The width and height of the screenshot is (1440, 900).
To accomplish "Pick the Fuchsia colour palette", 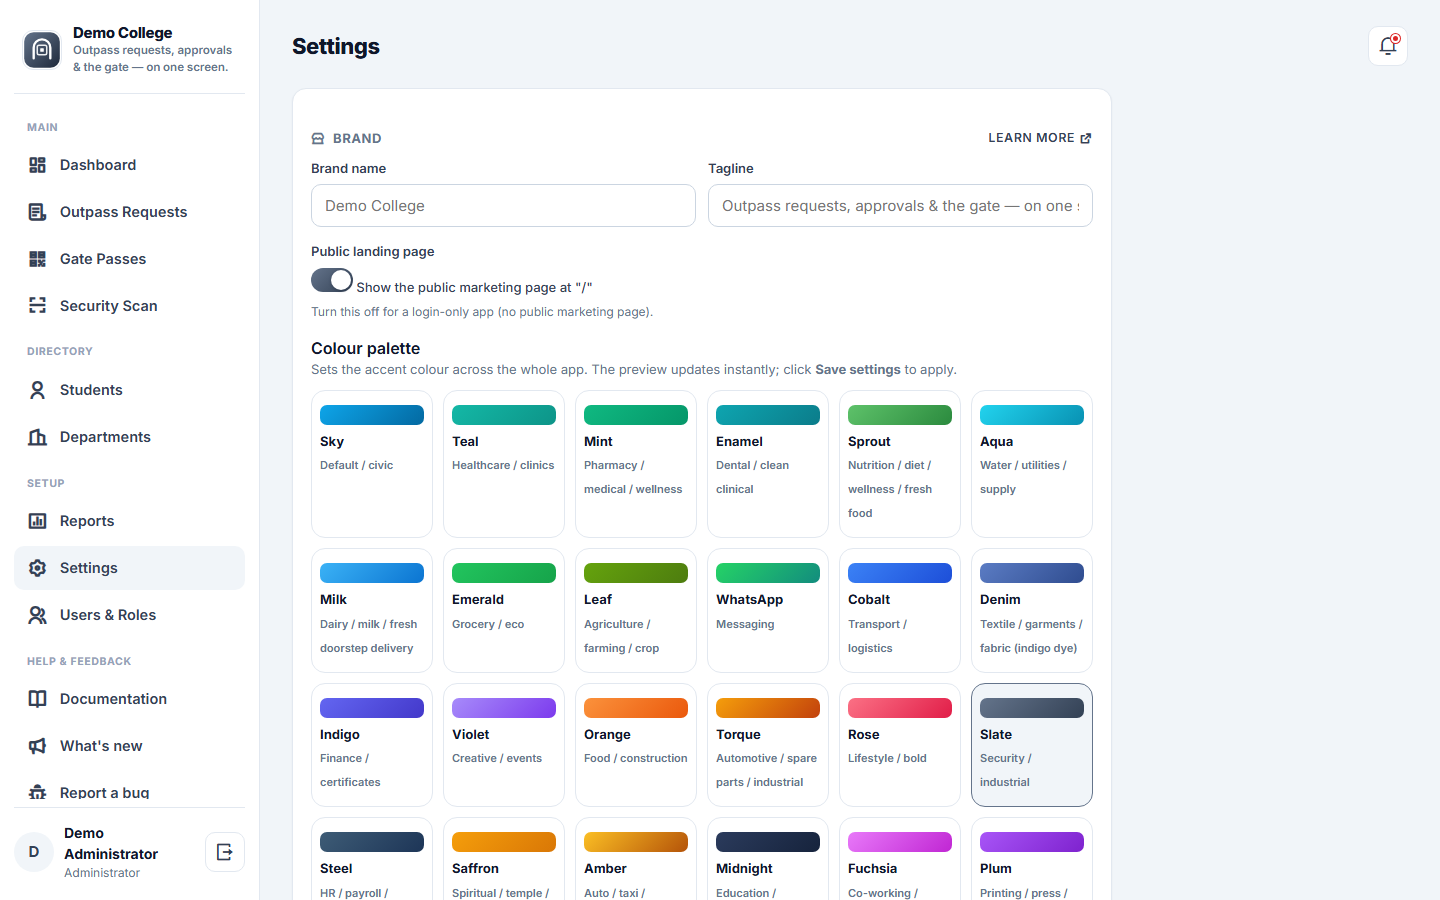I will pos(900,860).
